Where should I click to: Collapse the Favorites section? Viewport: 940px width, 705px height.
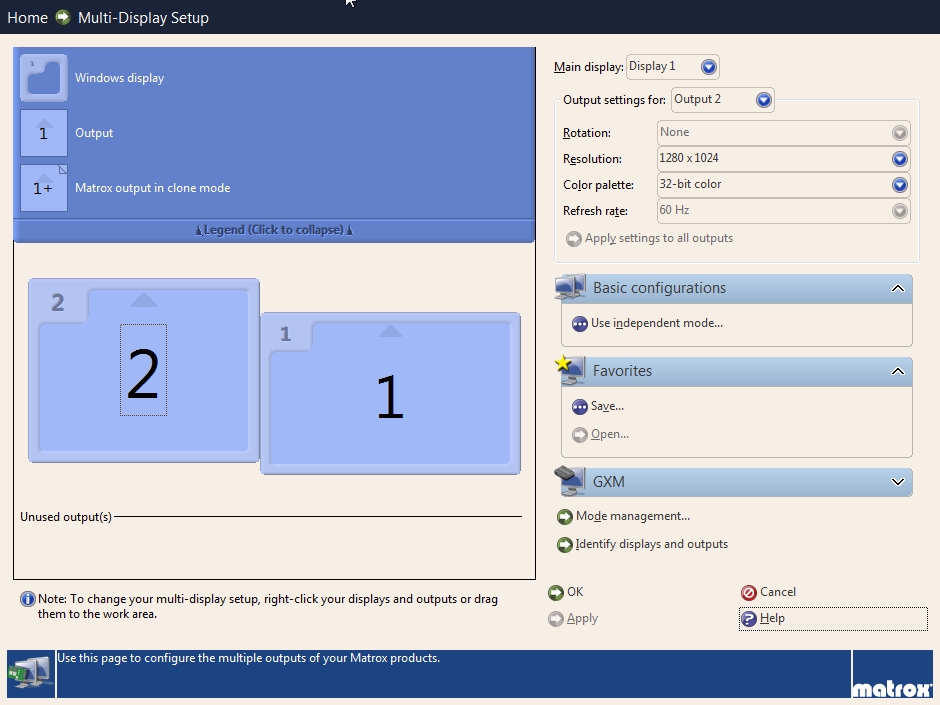[x=897, y=371]
